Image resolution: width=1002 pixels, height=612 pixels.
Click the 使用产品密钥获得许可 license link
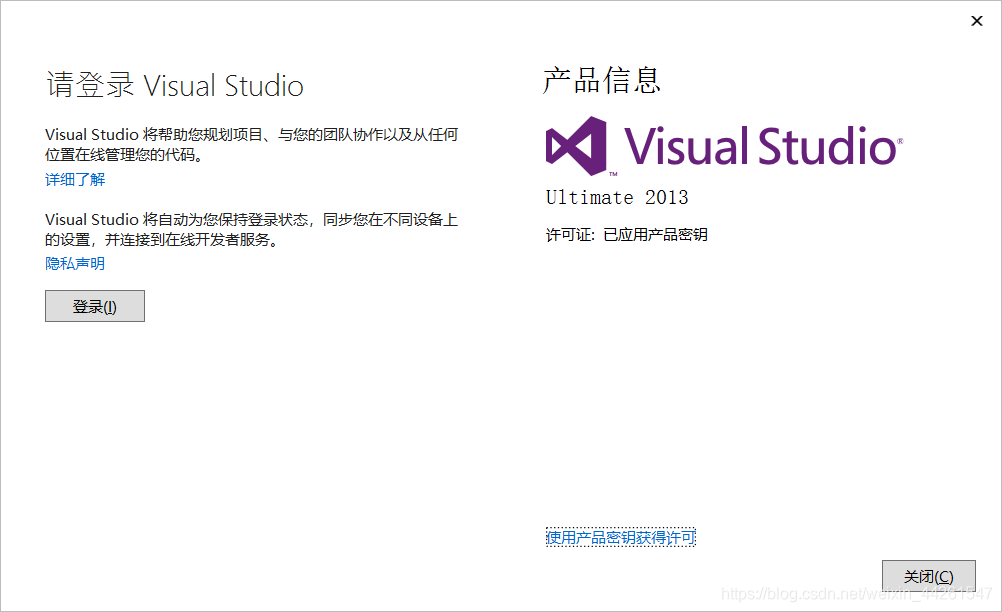click(x=620, y=537)
